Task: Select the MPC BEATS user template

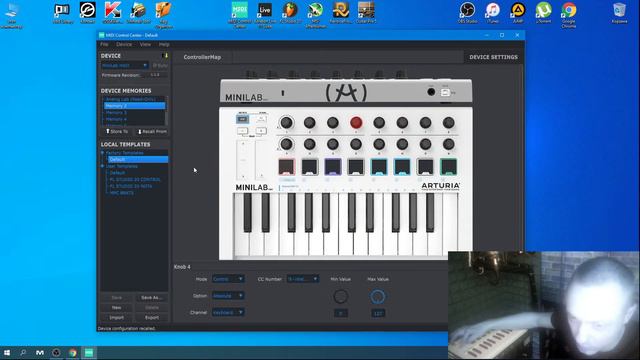Action: coord(122,193)
